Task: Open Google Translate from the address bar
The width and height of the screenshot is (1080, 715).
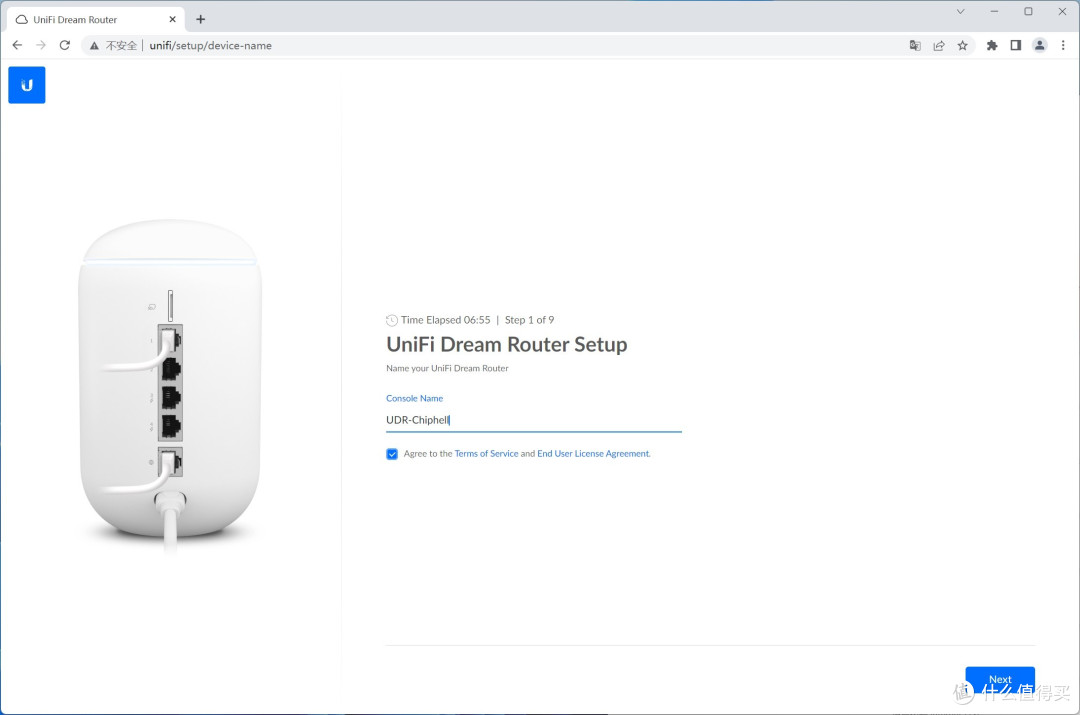Action: pos(914,45)
